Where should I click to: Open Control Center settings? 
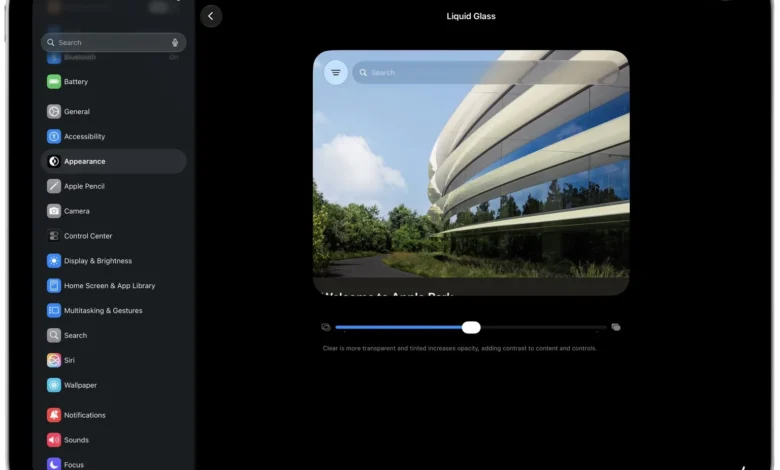coord(113,236)
